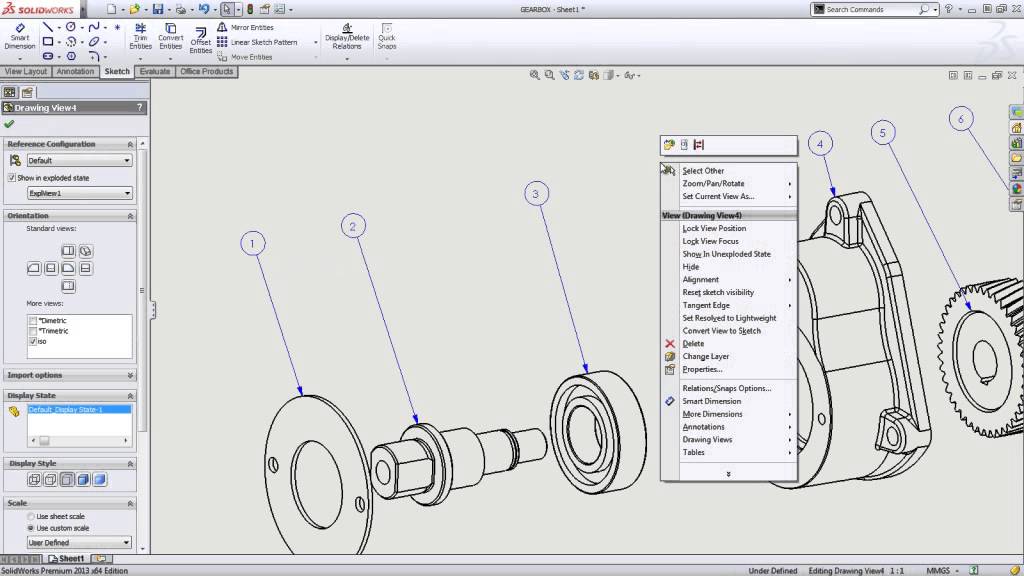Viewport: 1024px width, 576px height.
Task: Collapse the Orientation section
Action: (130, 216)
